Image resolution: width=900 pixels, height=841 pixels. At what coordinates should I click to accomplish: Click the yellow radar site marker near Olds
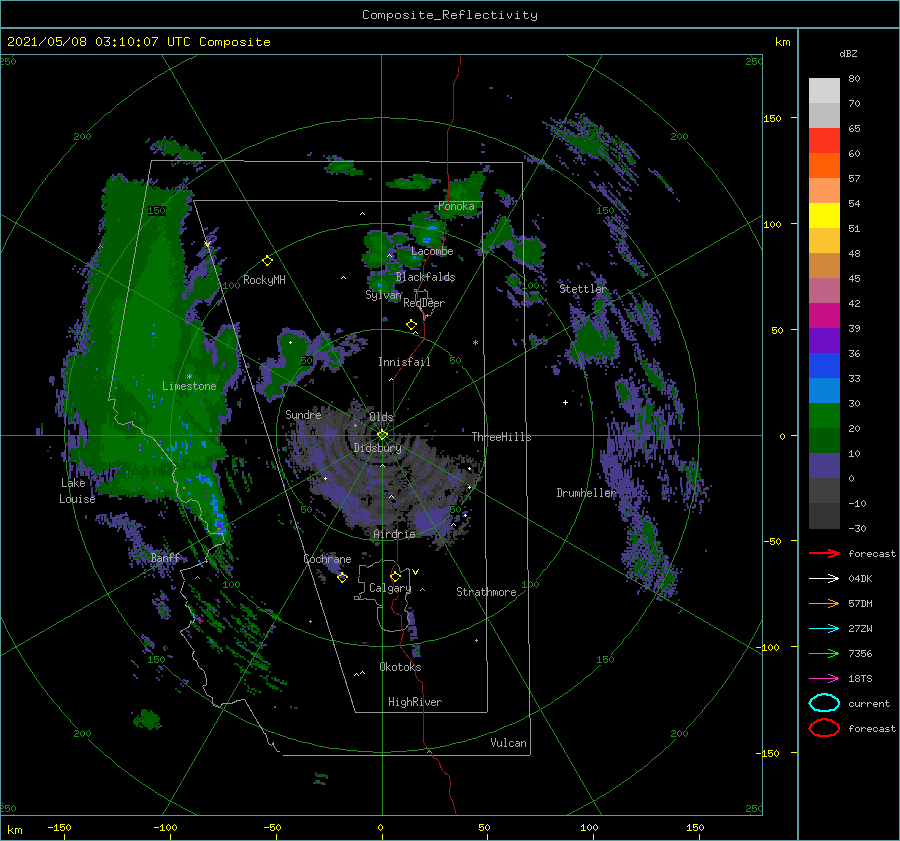point(382,435)
